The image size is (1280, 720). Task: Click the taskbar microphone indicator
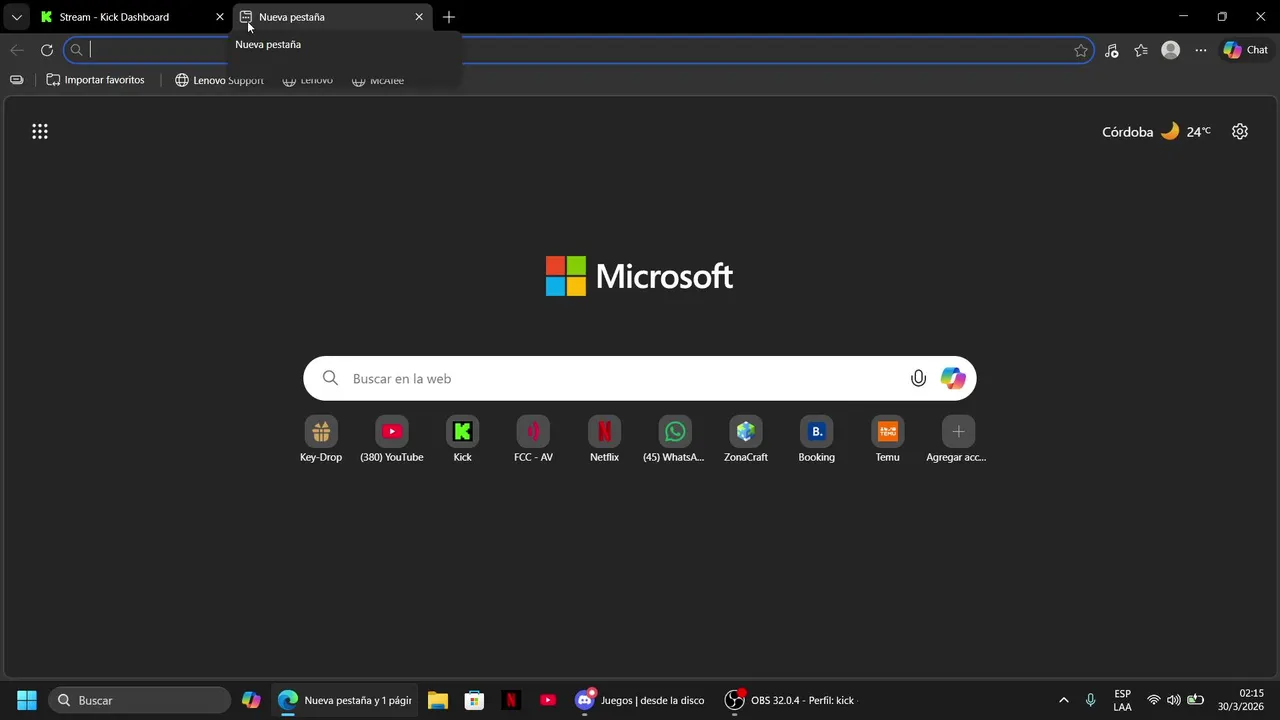pos(1091,700)
